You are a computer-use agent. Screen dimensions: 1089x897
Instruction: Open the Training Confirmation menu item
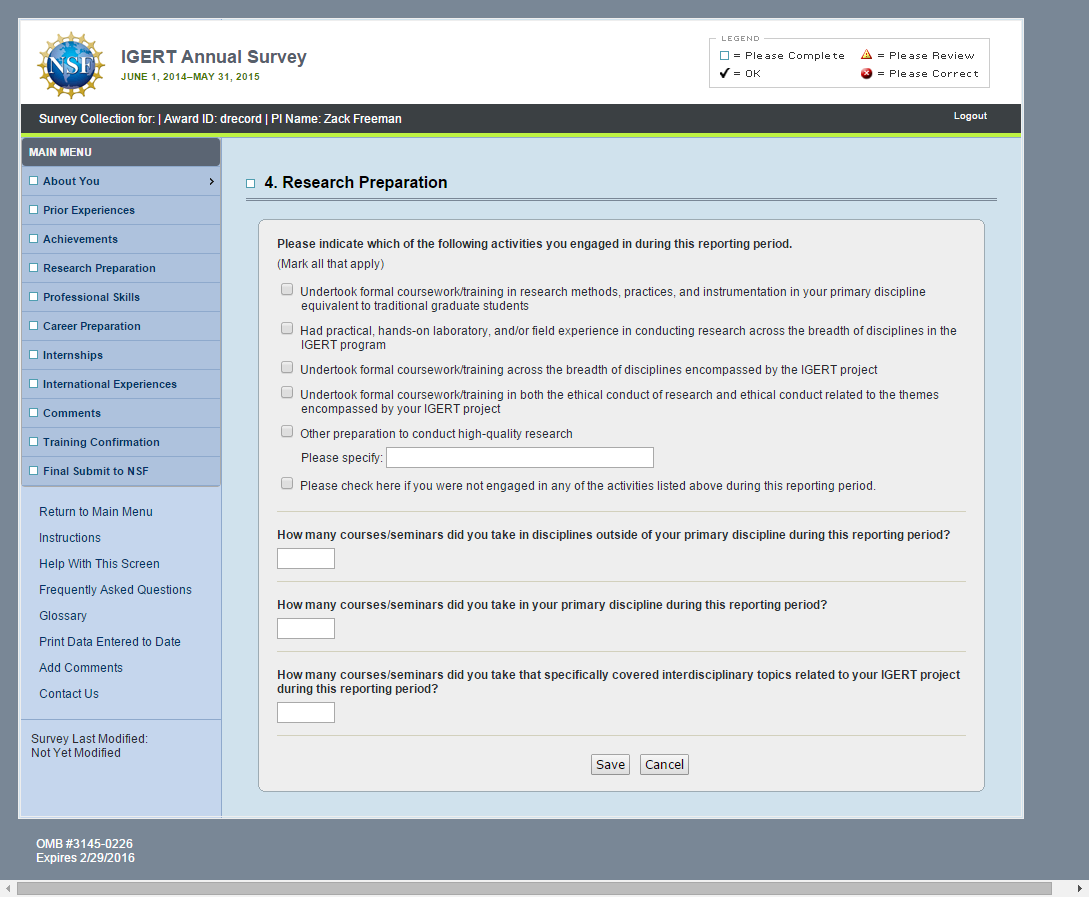click(101, 442)
